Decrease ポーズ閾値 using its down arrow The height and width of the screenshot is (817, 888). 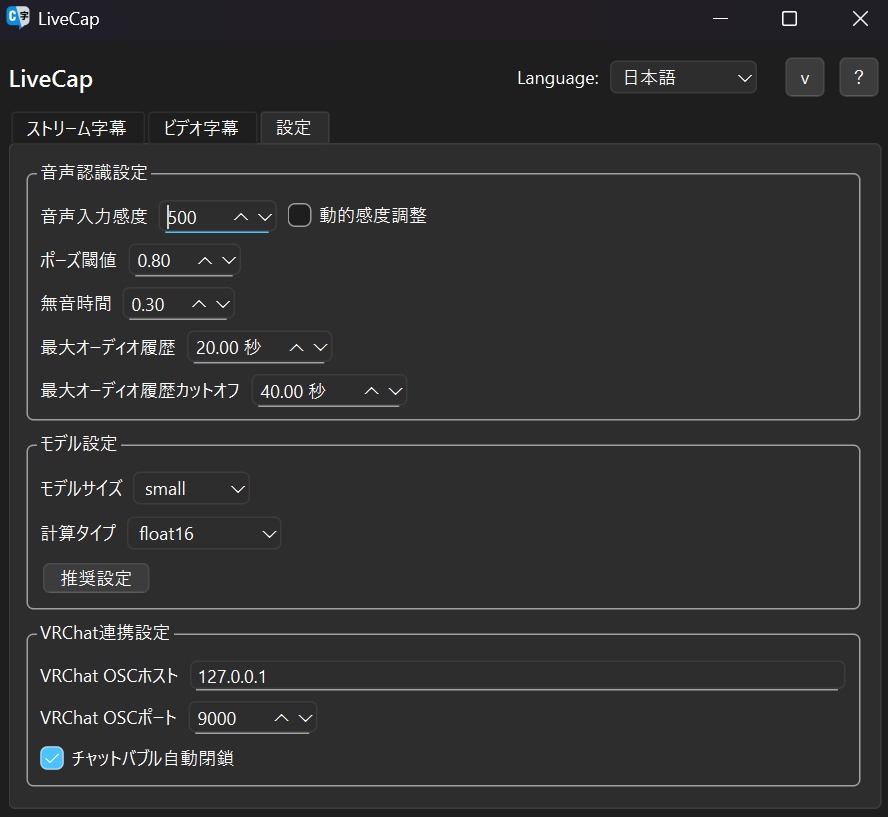pos(230,260)
